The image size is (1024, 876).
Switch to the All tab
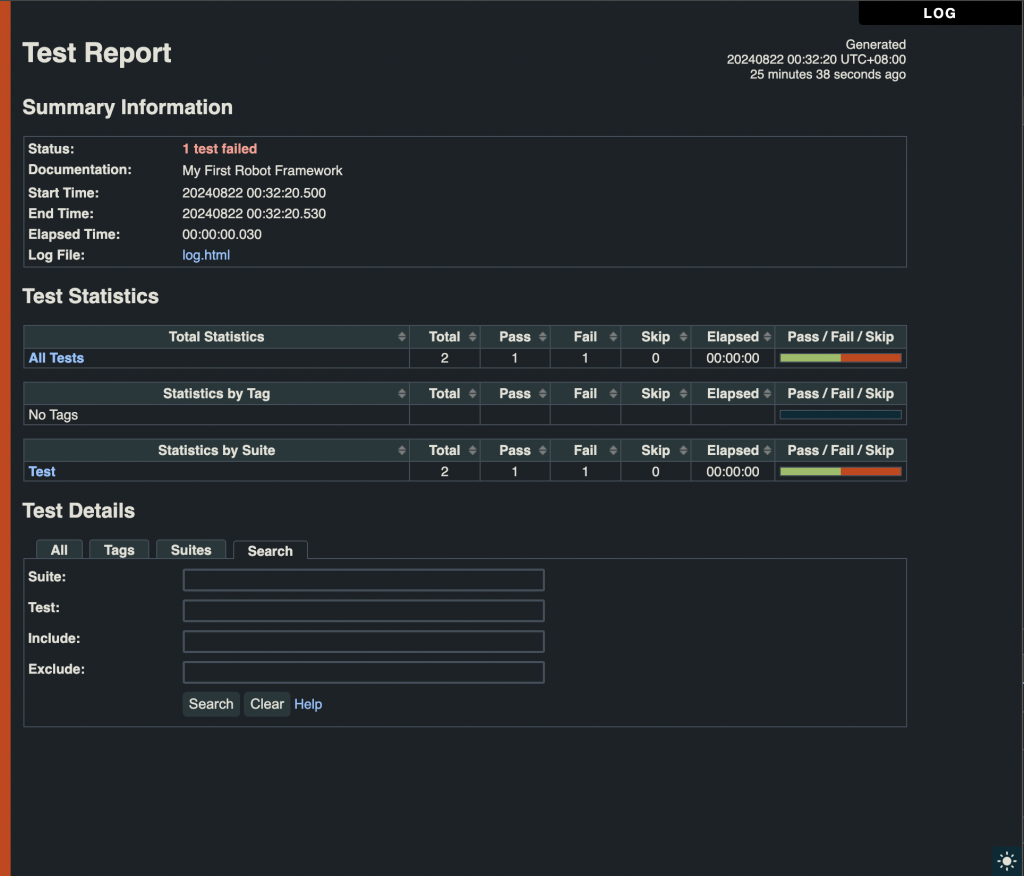pyautogui.click(x=59, y=550)
